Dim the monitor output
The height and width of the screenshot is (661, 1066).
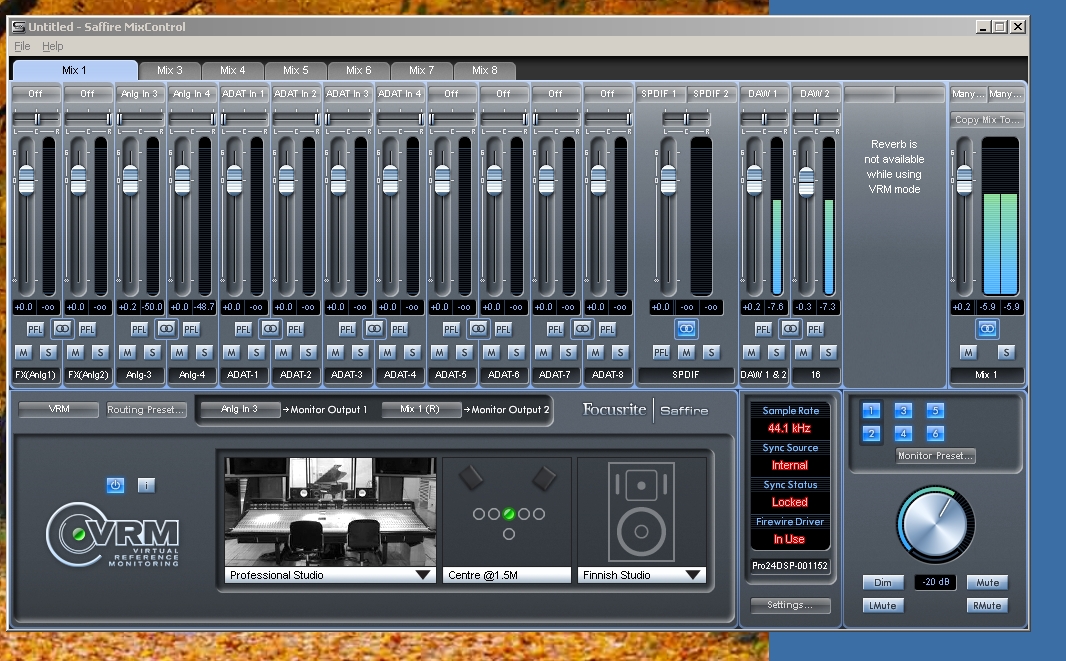883,583
